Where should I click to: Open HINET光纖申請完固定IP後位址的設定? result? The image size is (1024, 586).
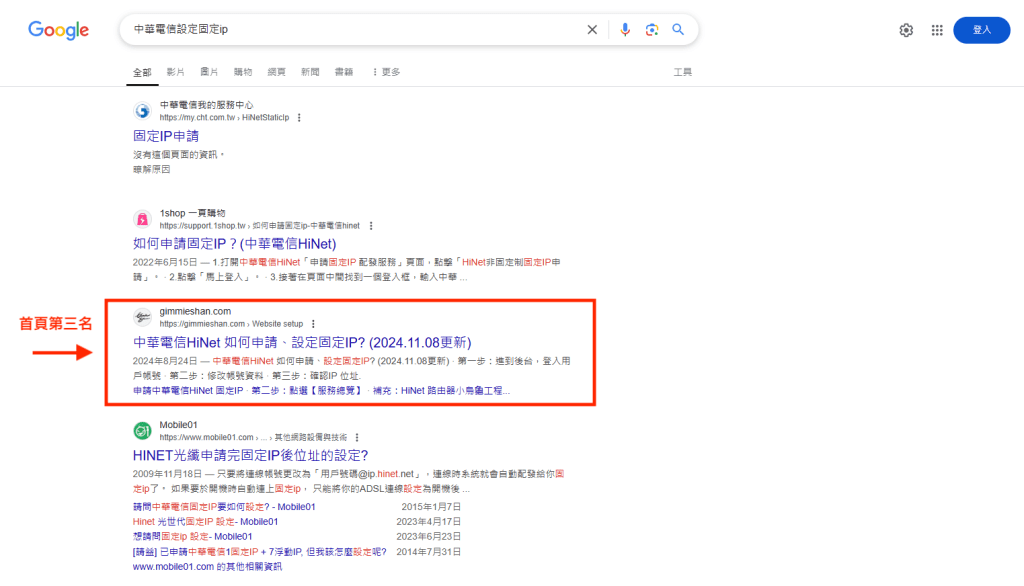point(251,455)
